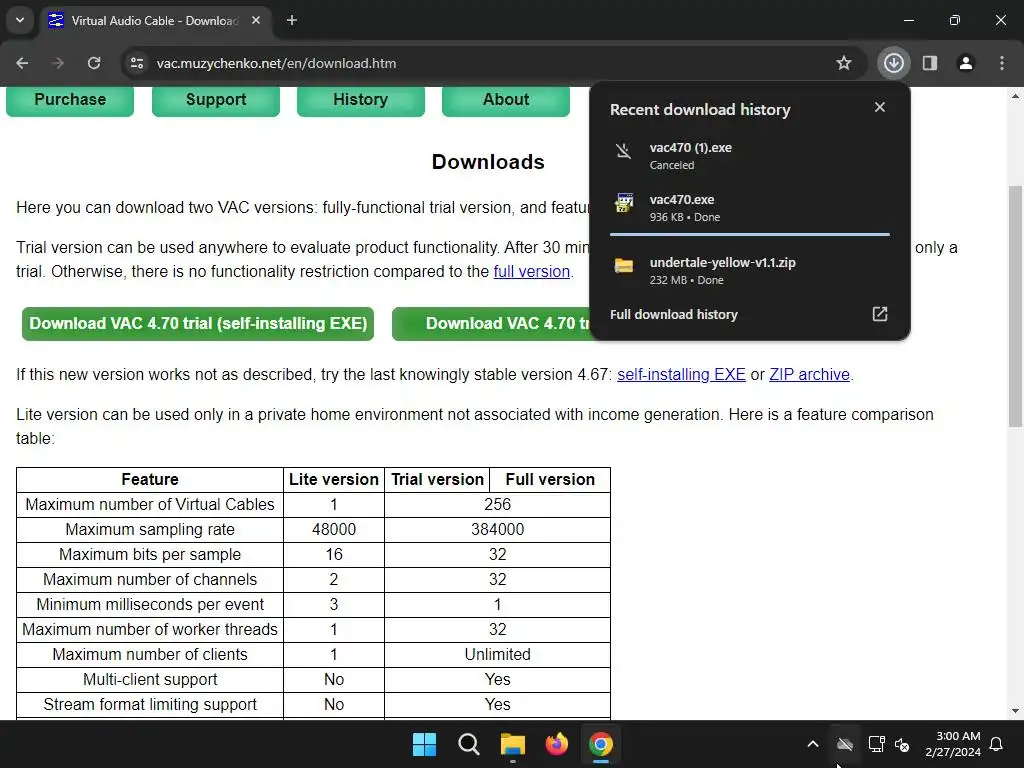
Task: Go back to the previous page
Action: pyautogui.click(x=22, y=63)
